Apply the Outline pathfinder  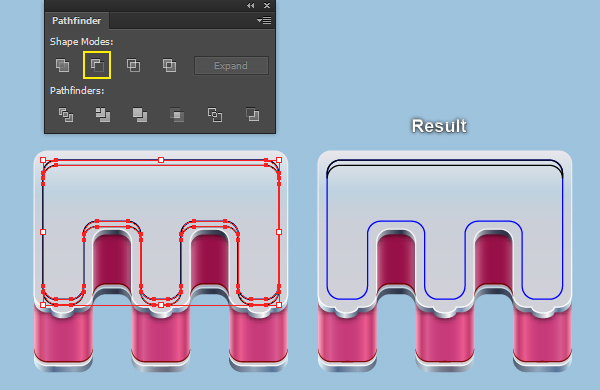[x=215, y=115]
